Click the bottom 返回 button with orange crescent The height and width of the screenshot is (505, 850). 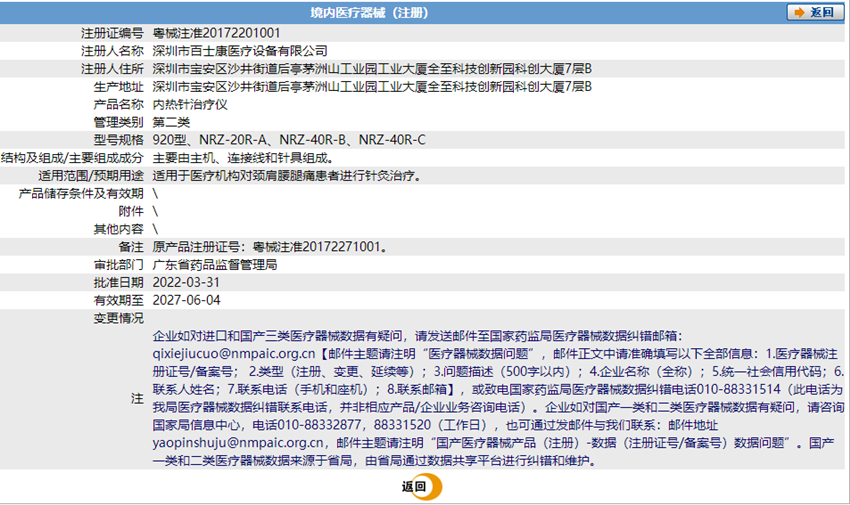click(422, 486)
